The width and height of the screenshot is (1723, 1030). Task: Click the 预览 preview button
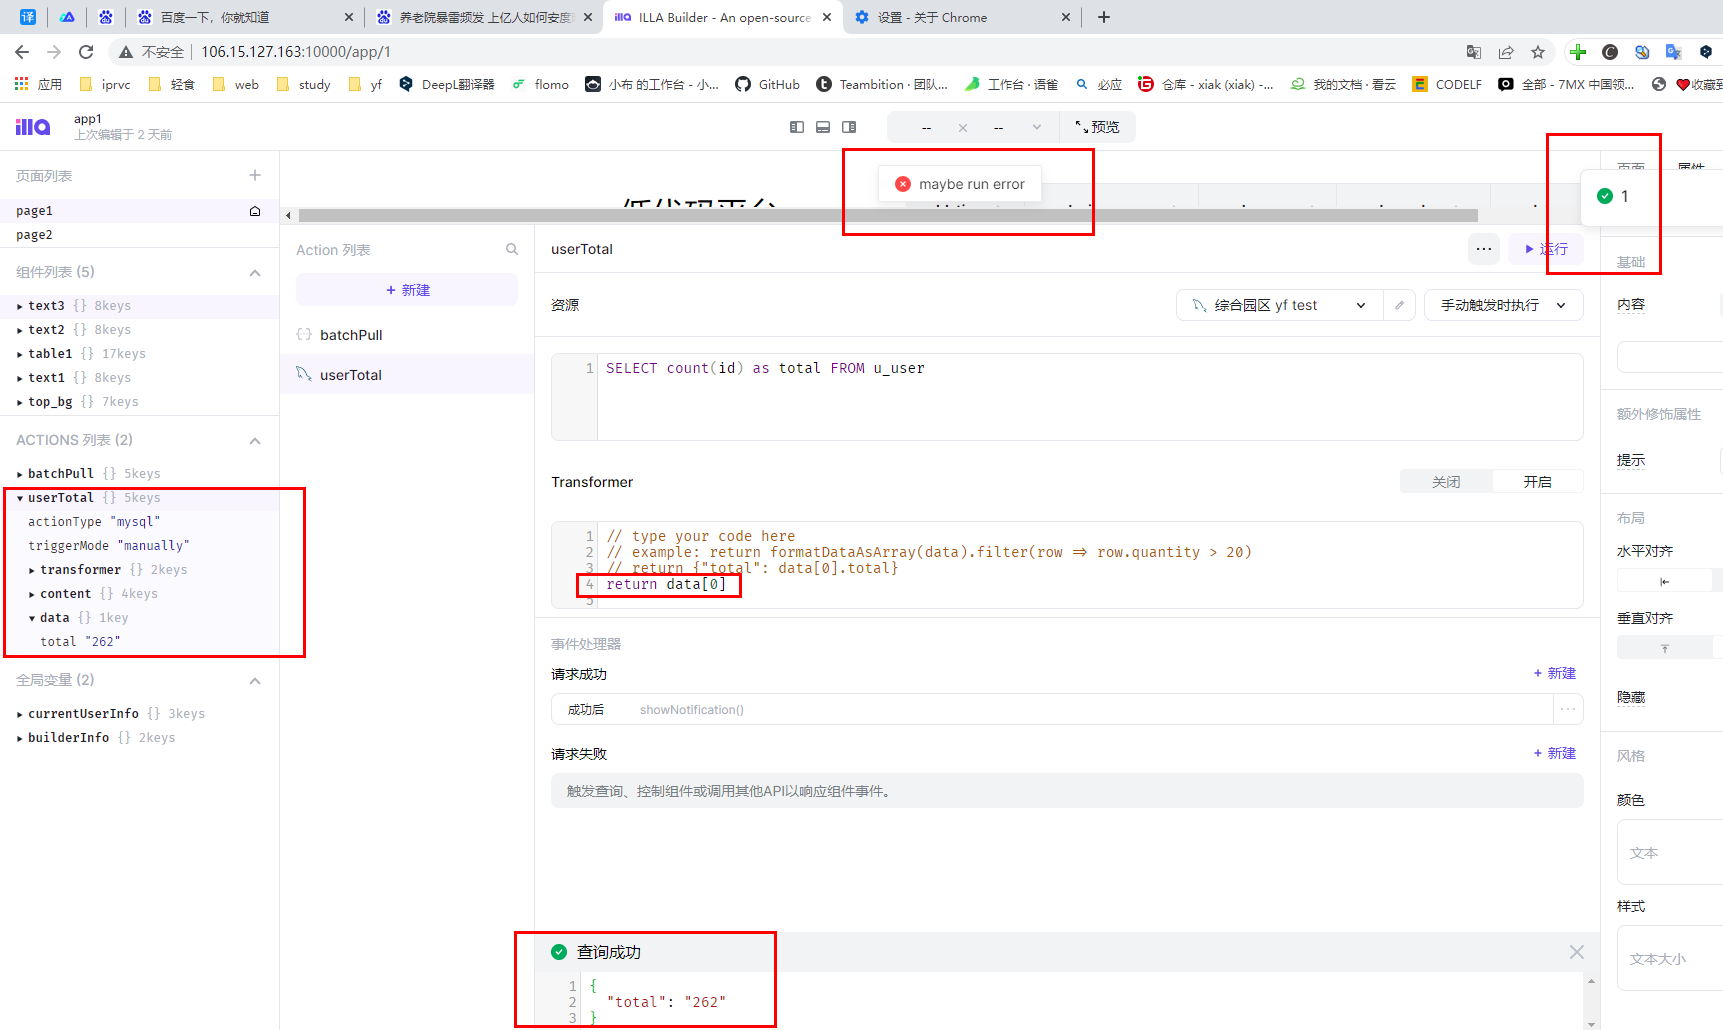click(1097, 127)
